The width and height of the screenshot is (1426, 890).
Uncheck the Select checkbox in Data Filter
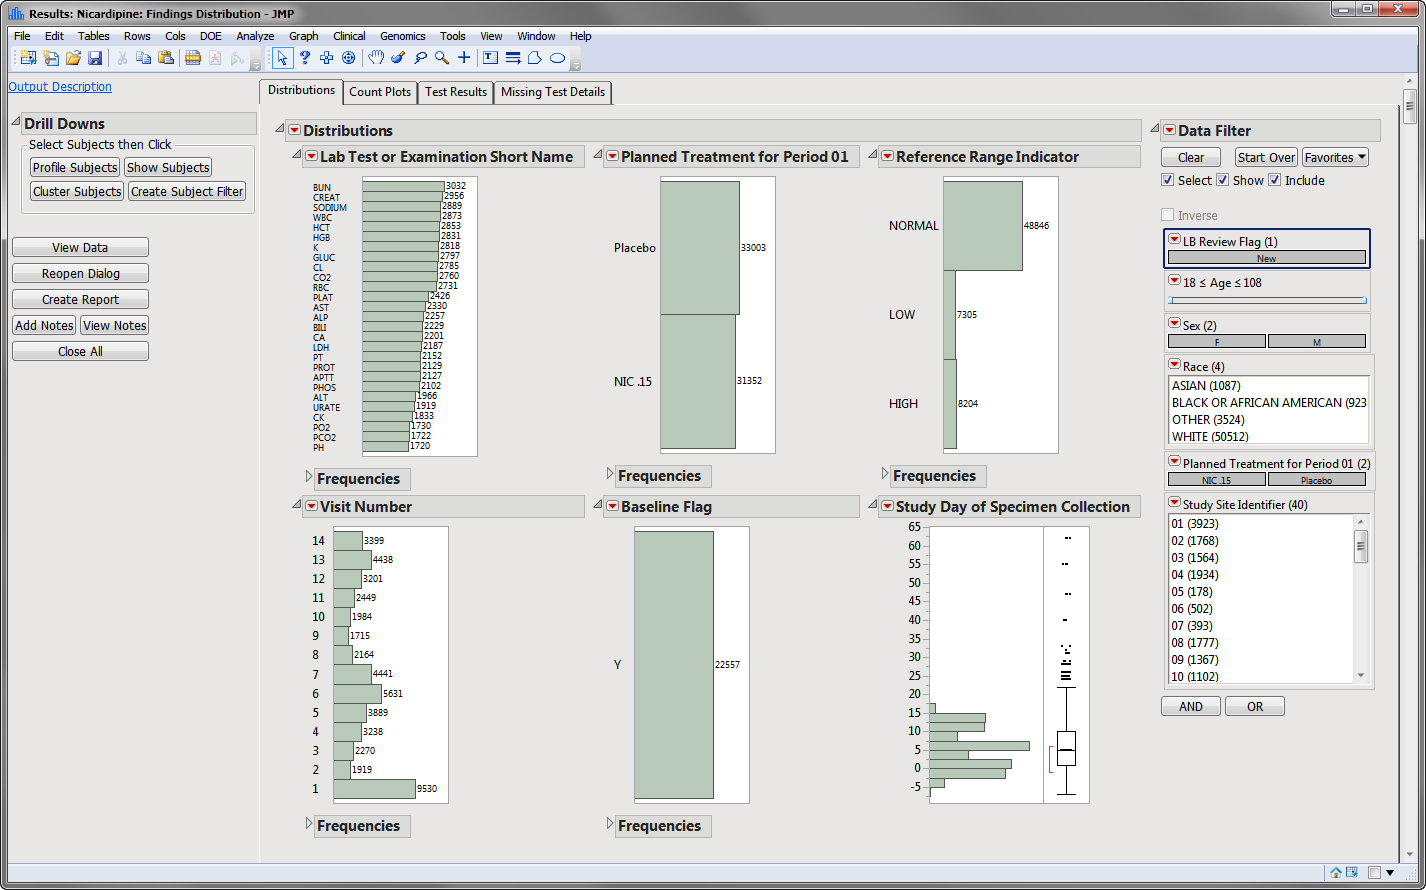[x=1168, y=180]
